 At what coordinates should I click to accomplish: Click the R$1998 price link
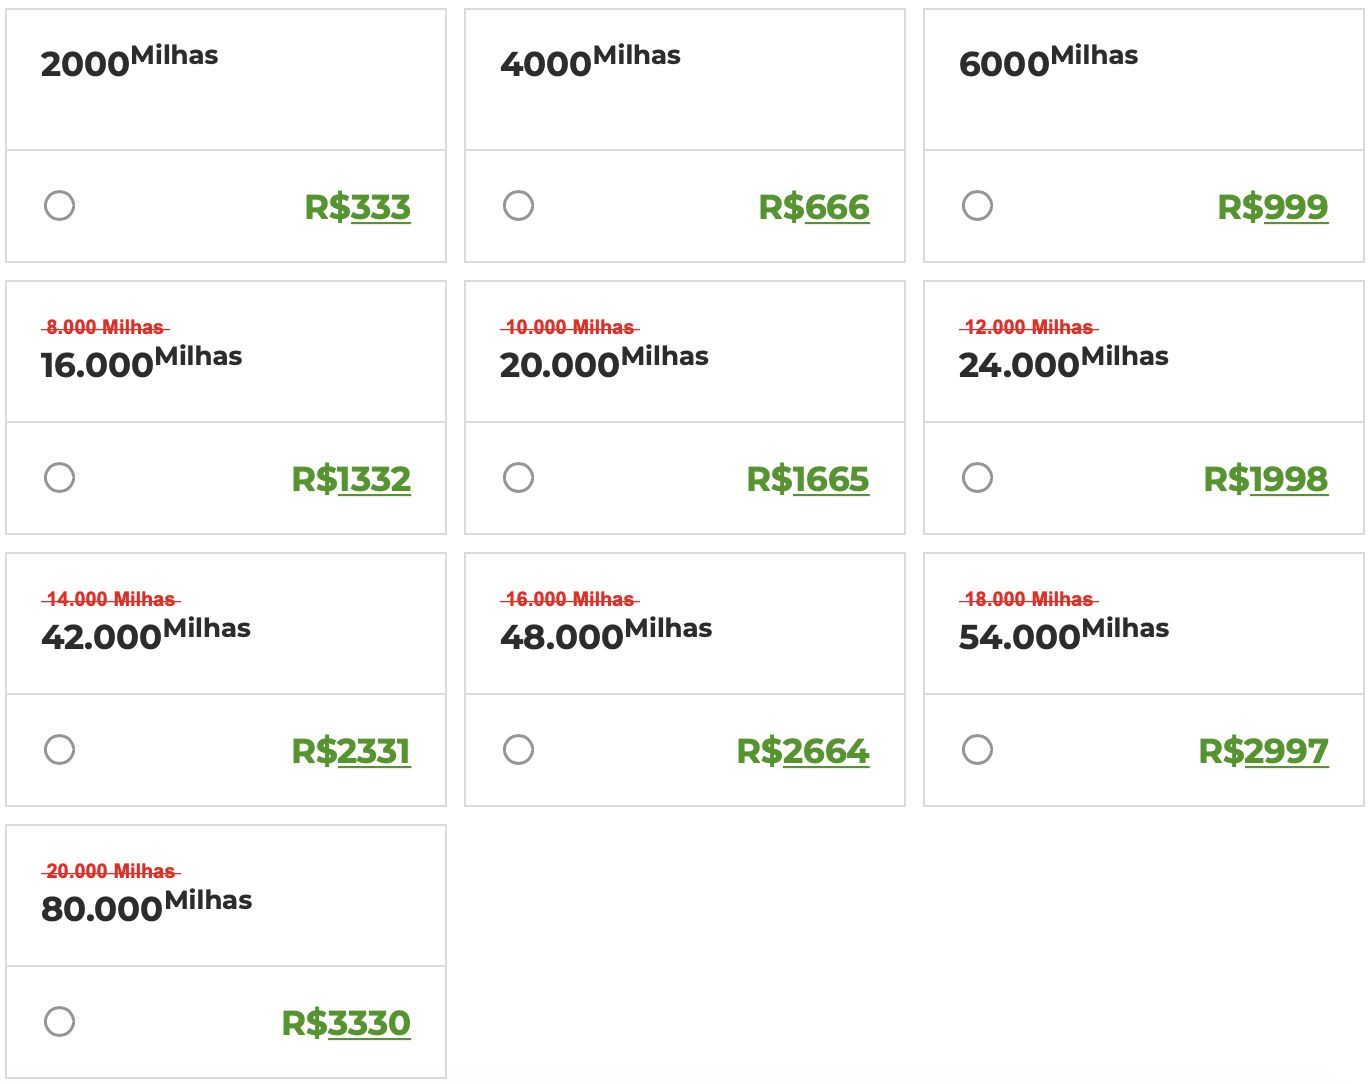pos(1266,479)
